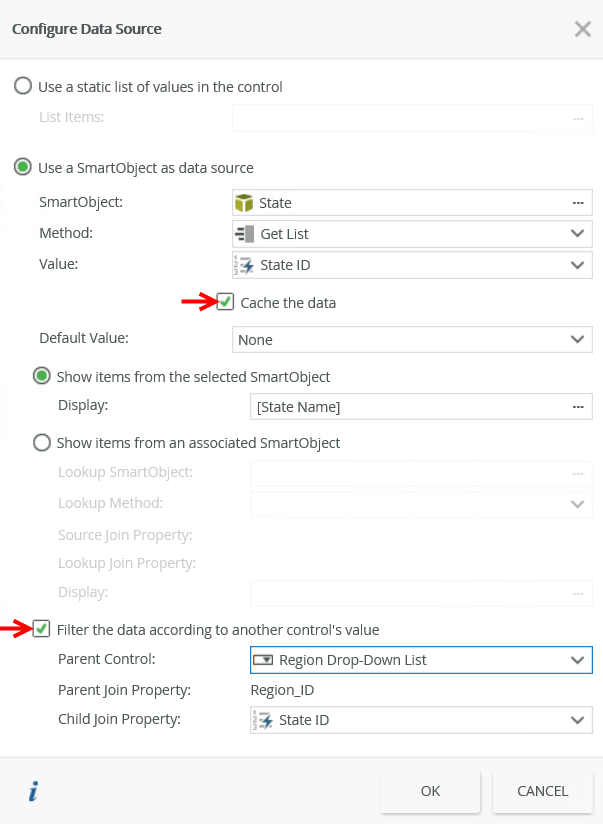The width and height of the screenshot is (603, 824).
Task: Expand the Method dropdown
Action: (x=577, y=234)
